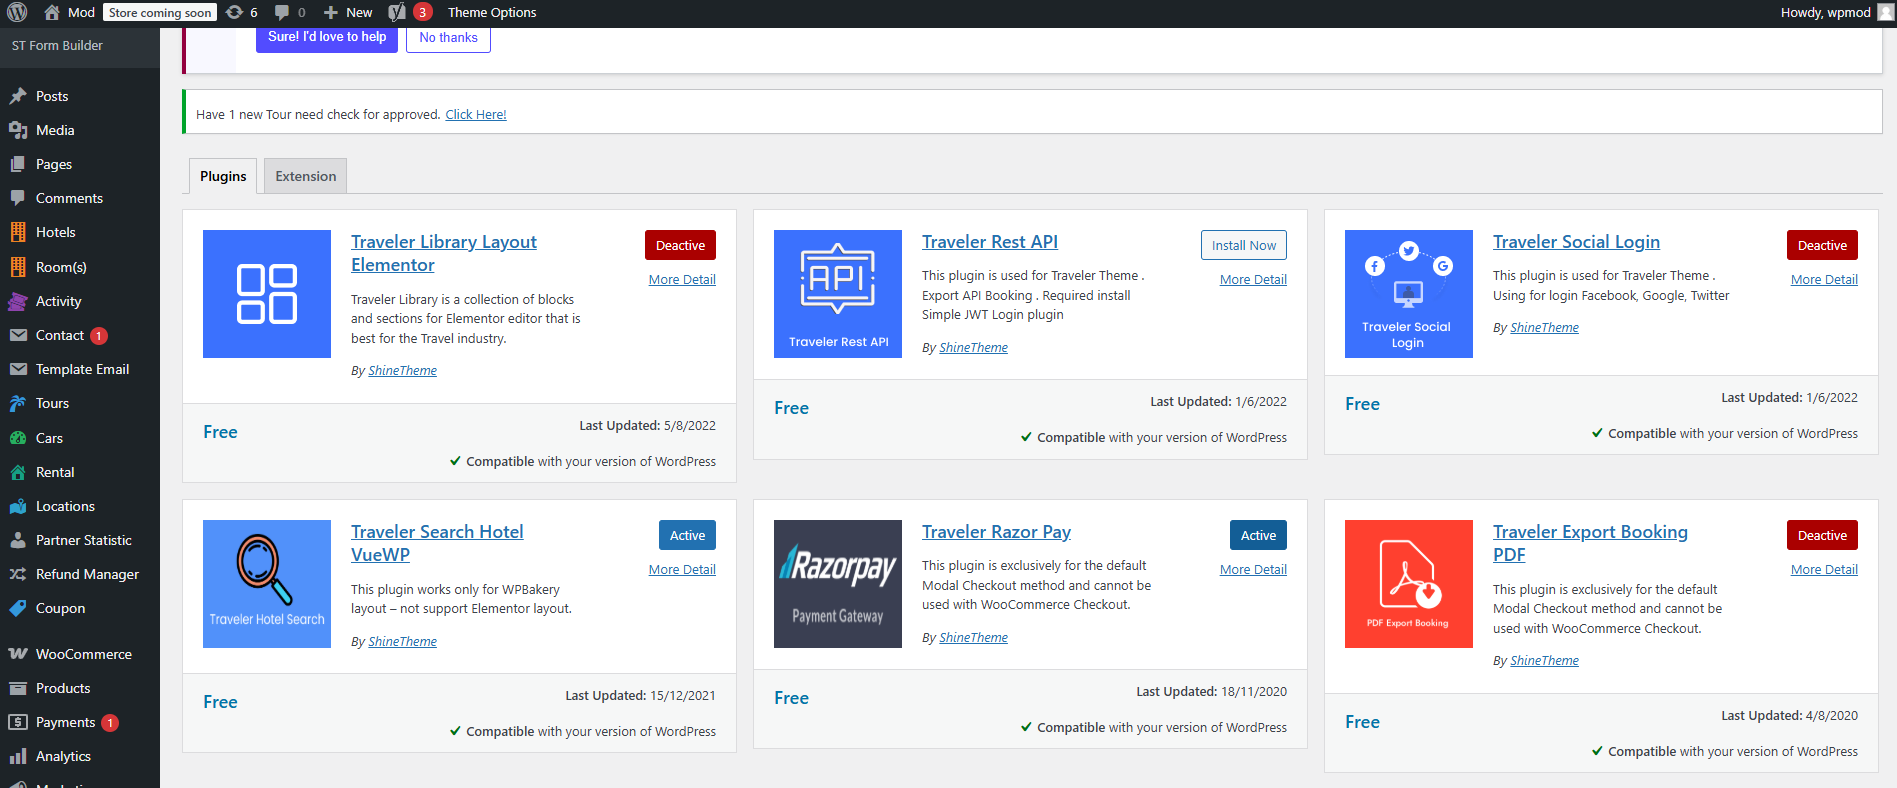Viewport: 1897px width, 788px height.
Task: Click the Coupon tag icon in sidebar
Action: point(18,608)
